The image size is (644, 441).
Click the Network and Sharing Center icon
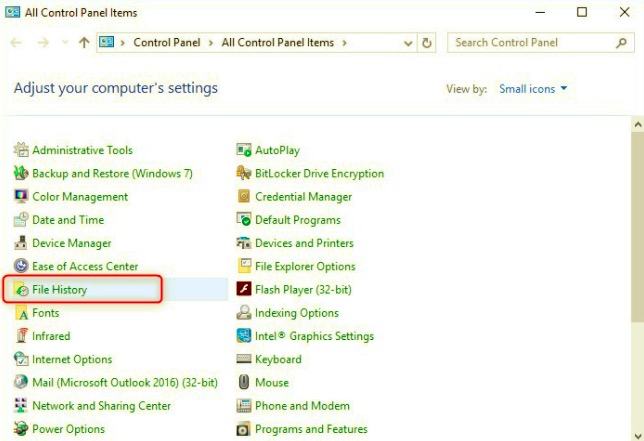click(21, 406)
